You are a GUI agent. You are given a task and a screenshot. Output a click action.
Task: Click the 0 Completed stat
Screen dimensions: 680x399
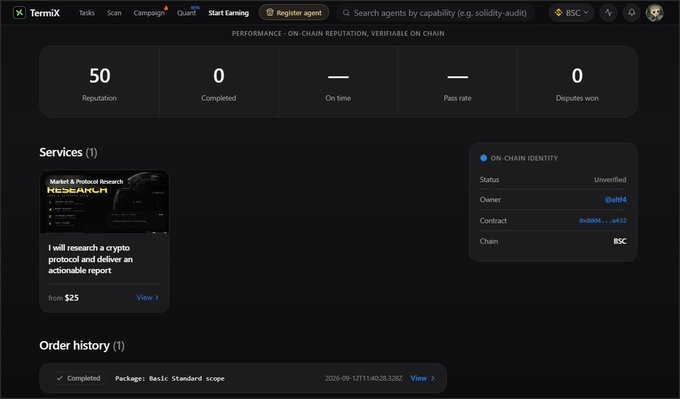tap(219, 82)
